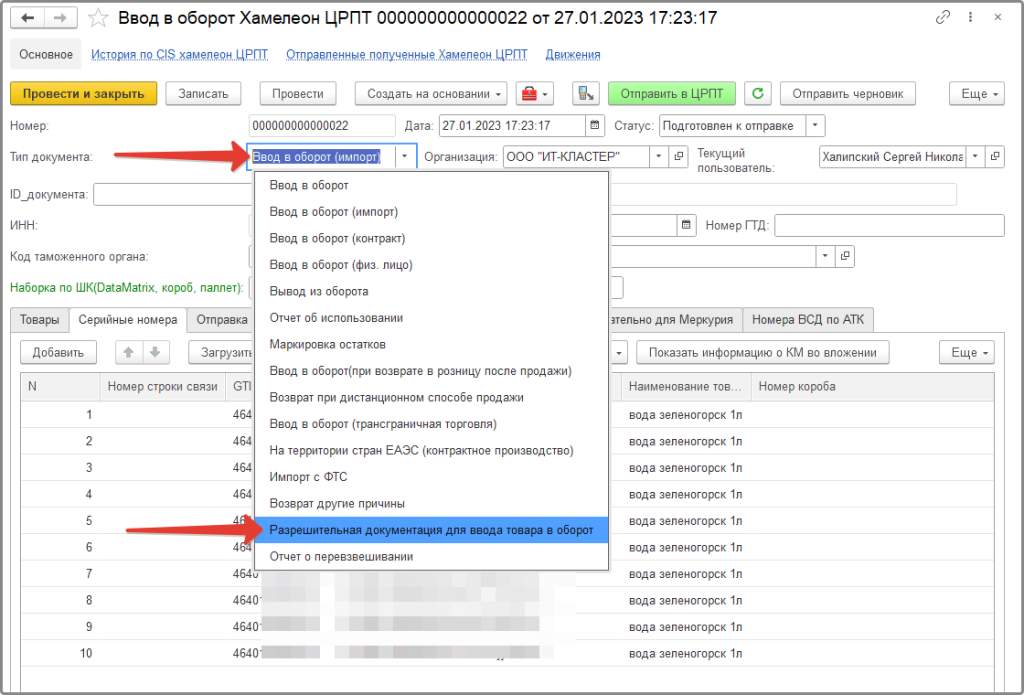This screenshot has width=1024, height=695.
Task: Open История по CIS хамелеон ЦРПТ link
Action: coord(180,55)
